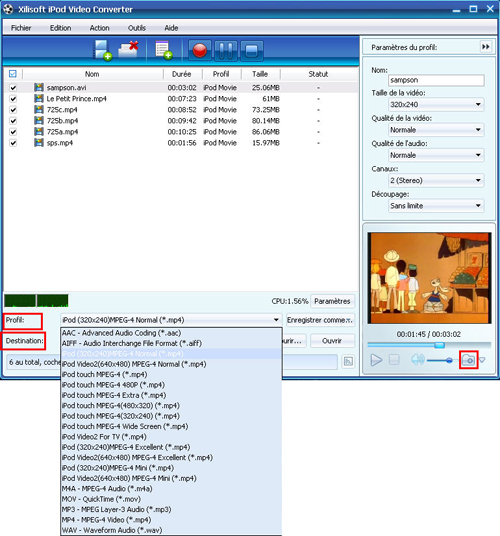The image size is (500, 536).
Task: Click the file icon of Le Petit Prince.mp4
Action: click(39, 98)
